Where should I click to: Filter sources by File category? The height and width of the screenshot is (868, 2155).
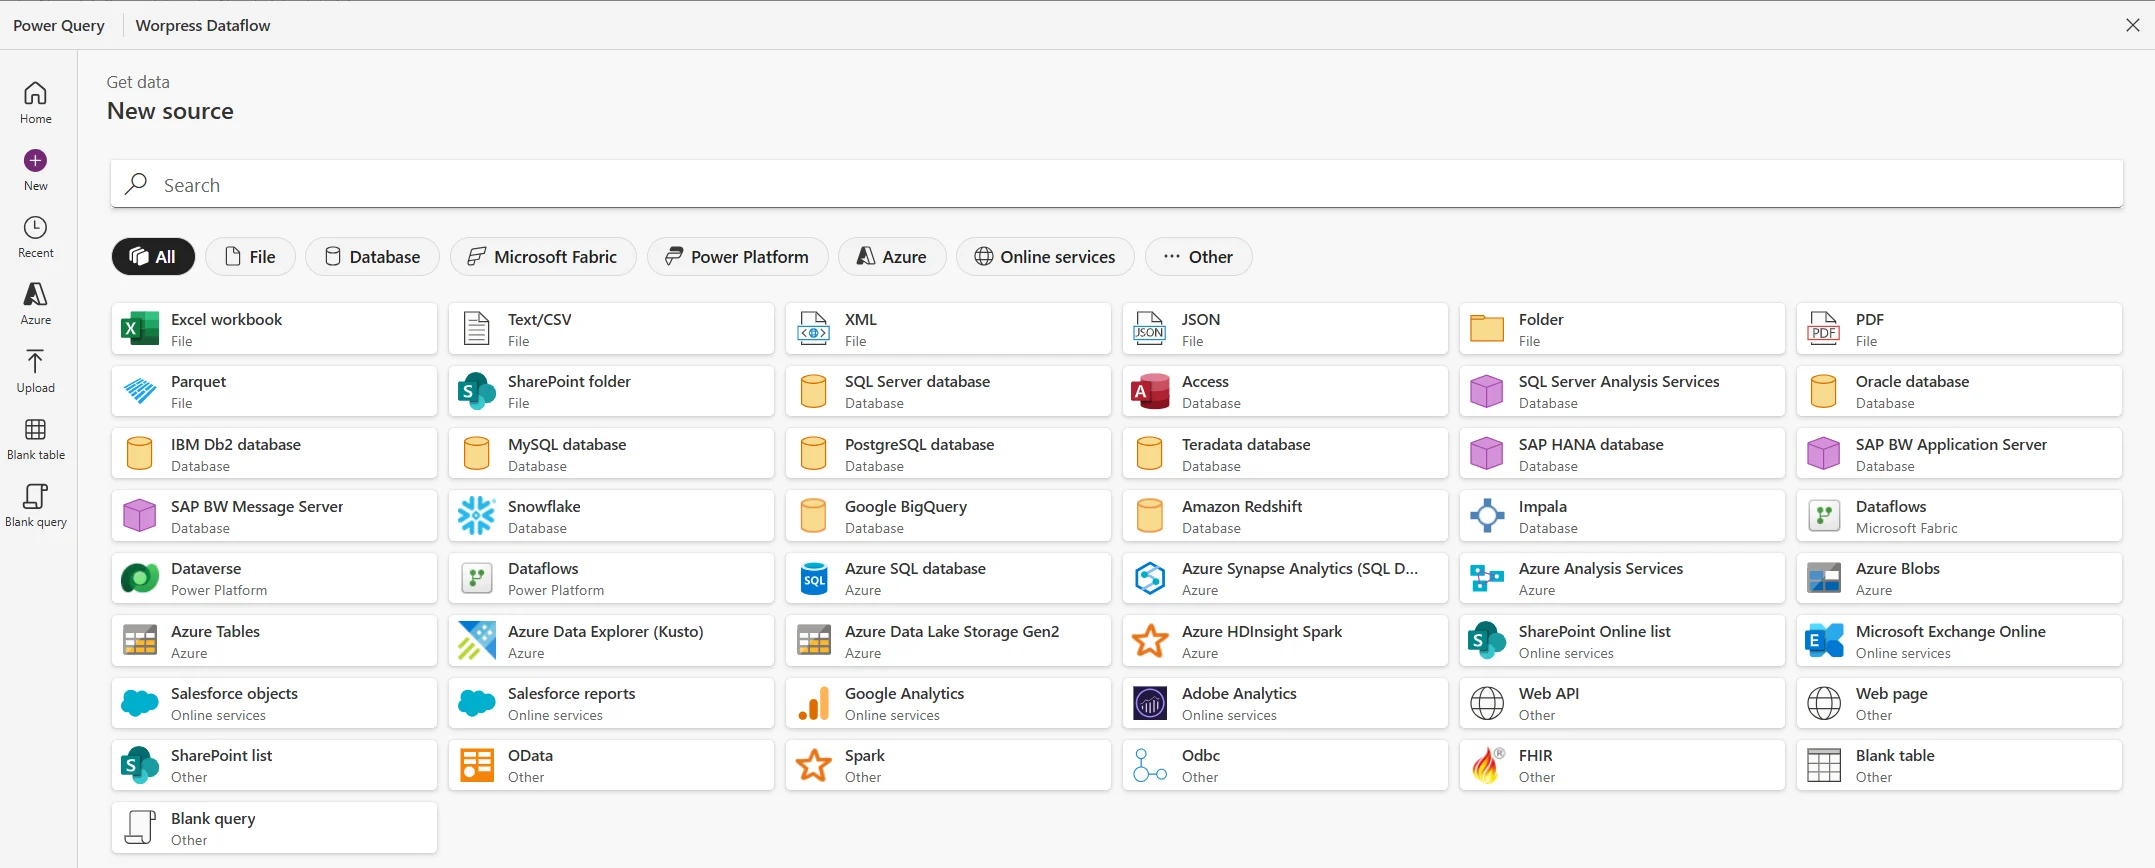pos(250,257)
